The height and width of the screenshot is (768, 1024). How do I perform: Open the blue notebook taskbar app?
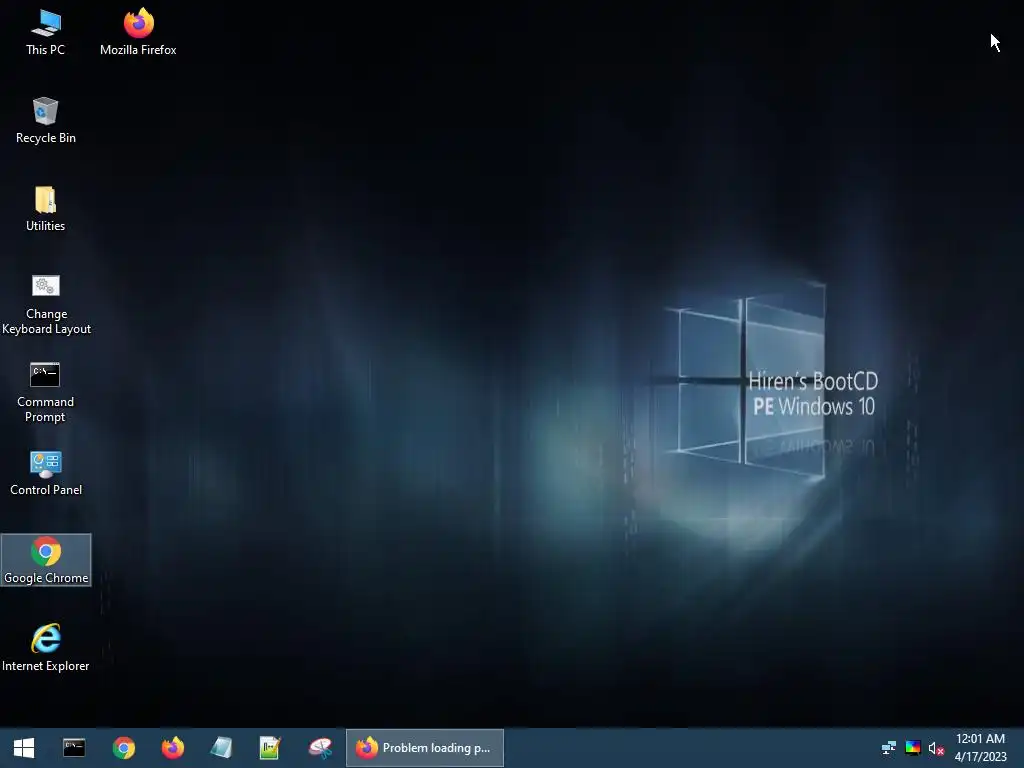(221, 748)
